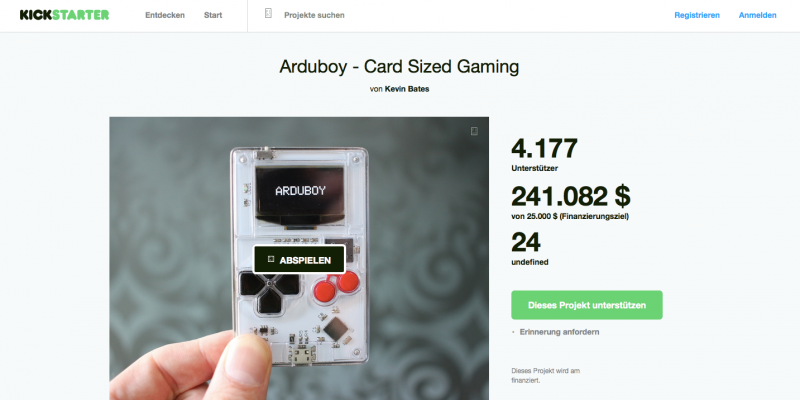Viewport: 800px width, 400px height.
Task: Open the Anmelden link
Action: click(x=758, y=15)
